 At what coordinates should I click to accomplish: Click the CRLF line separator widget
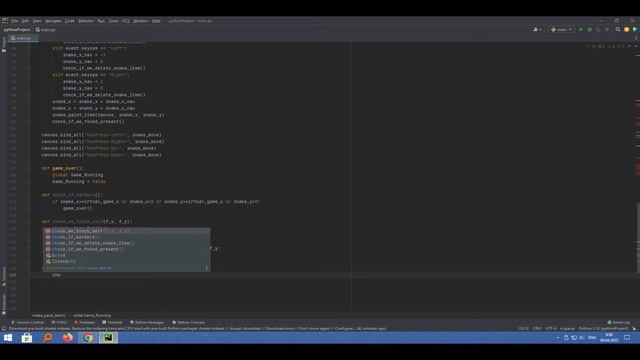pos(537,329)
